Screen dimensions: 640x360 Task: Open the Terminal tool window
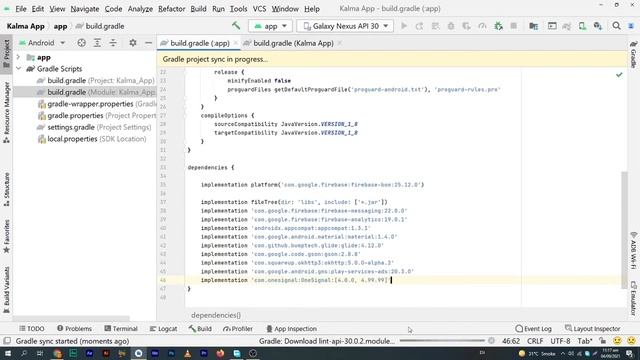pos(121,329)
